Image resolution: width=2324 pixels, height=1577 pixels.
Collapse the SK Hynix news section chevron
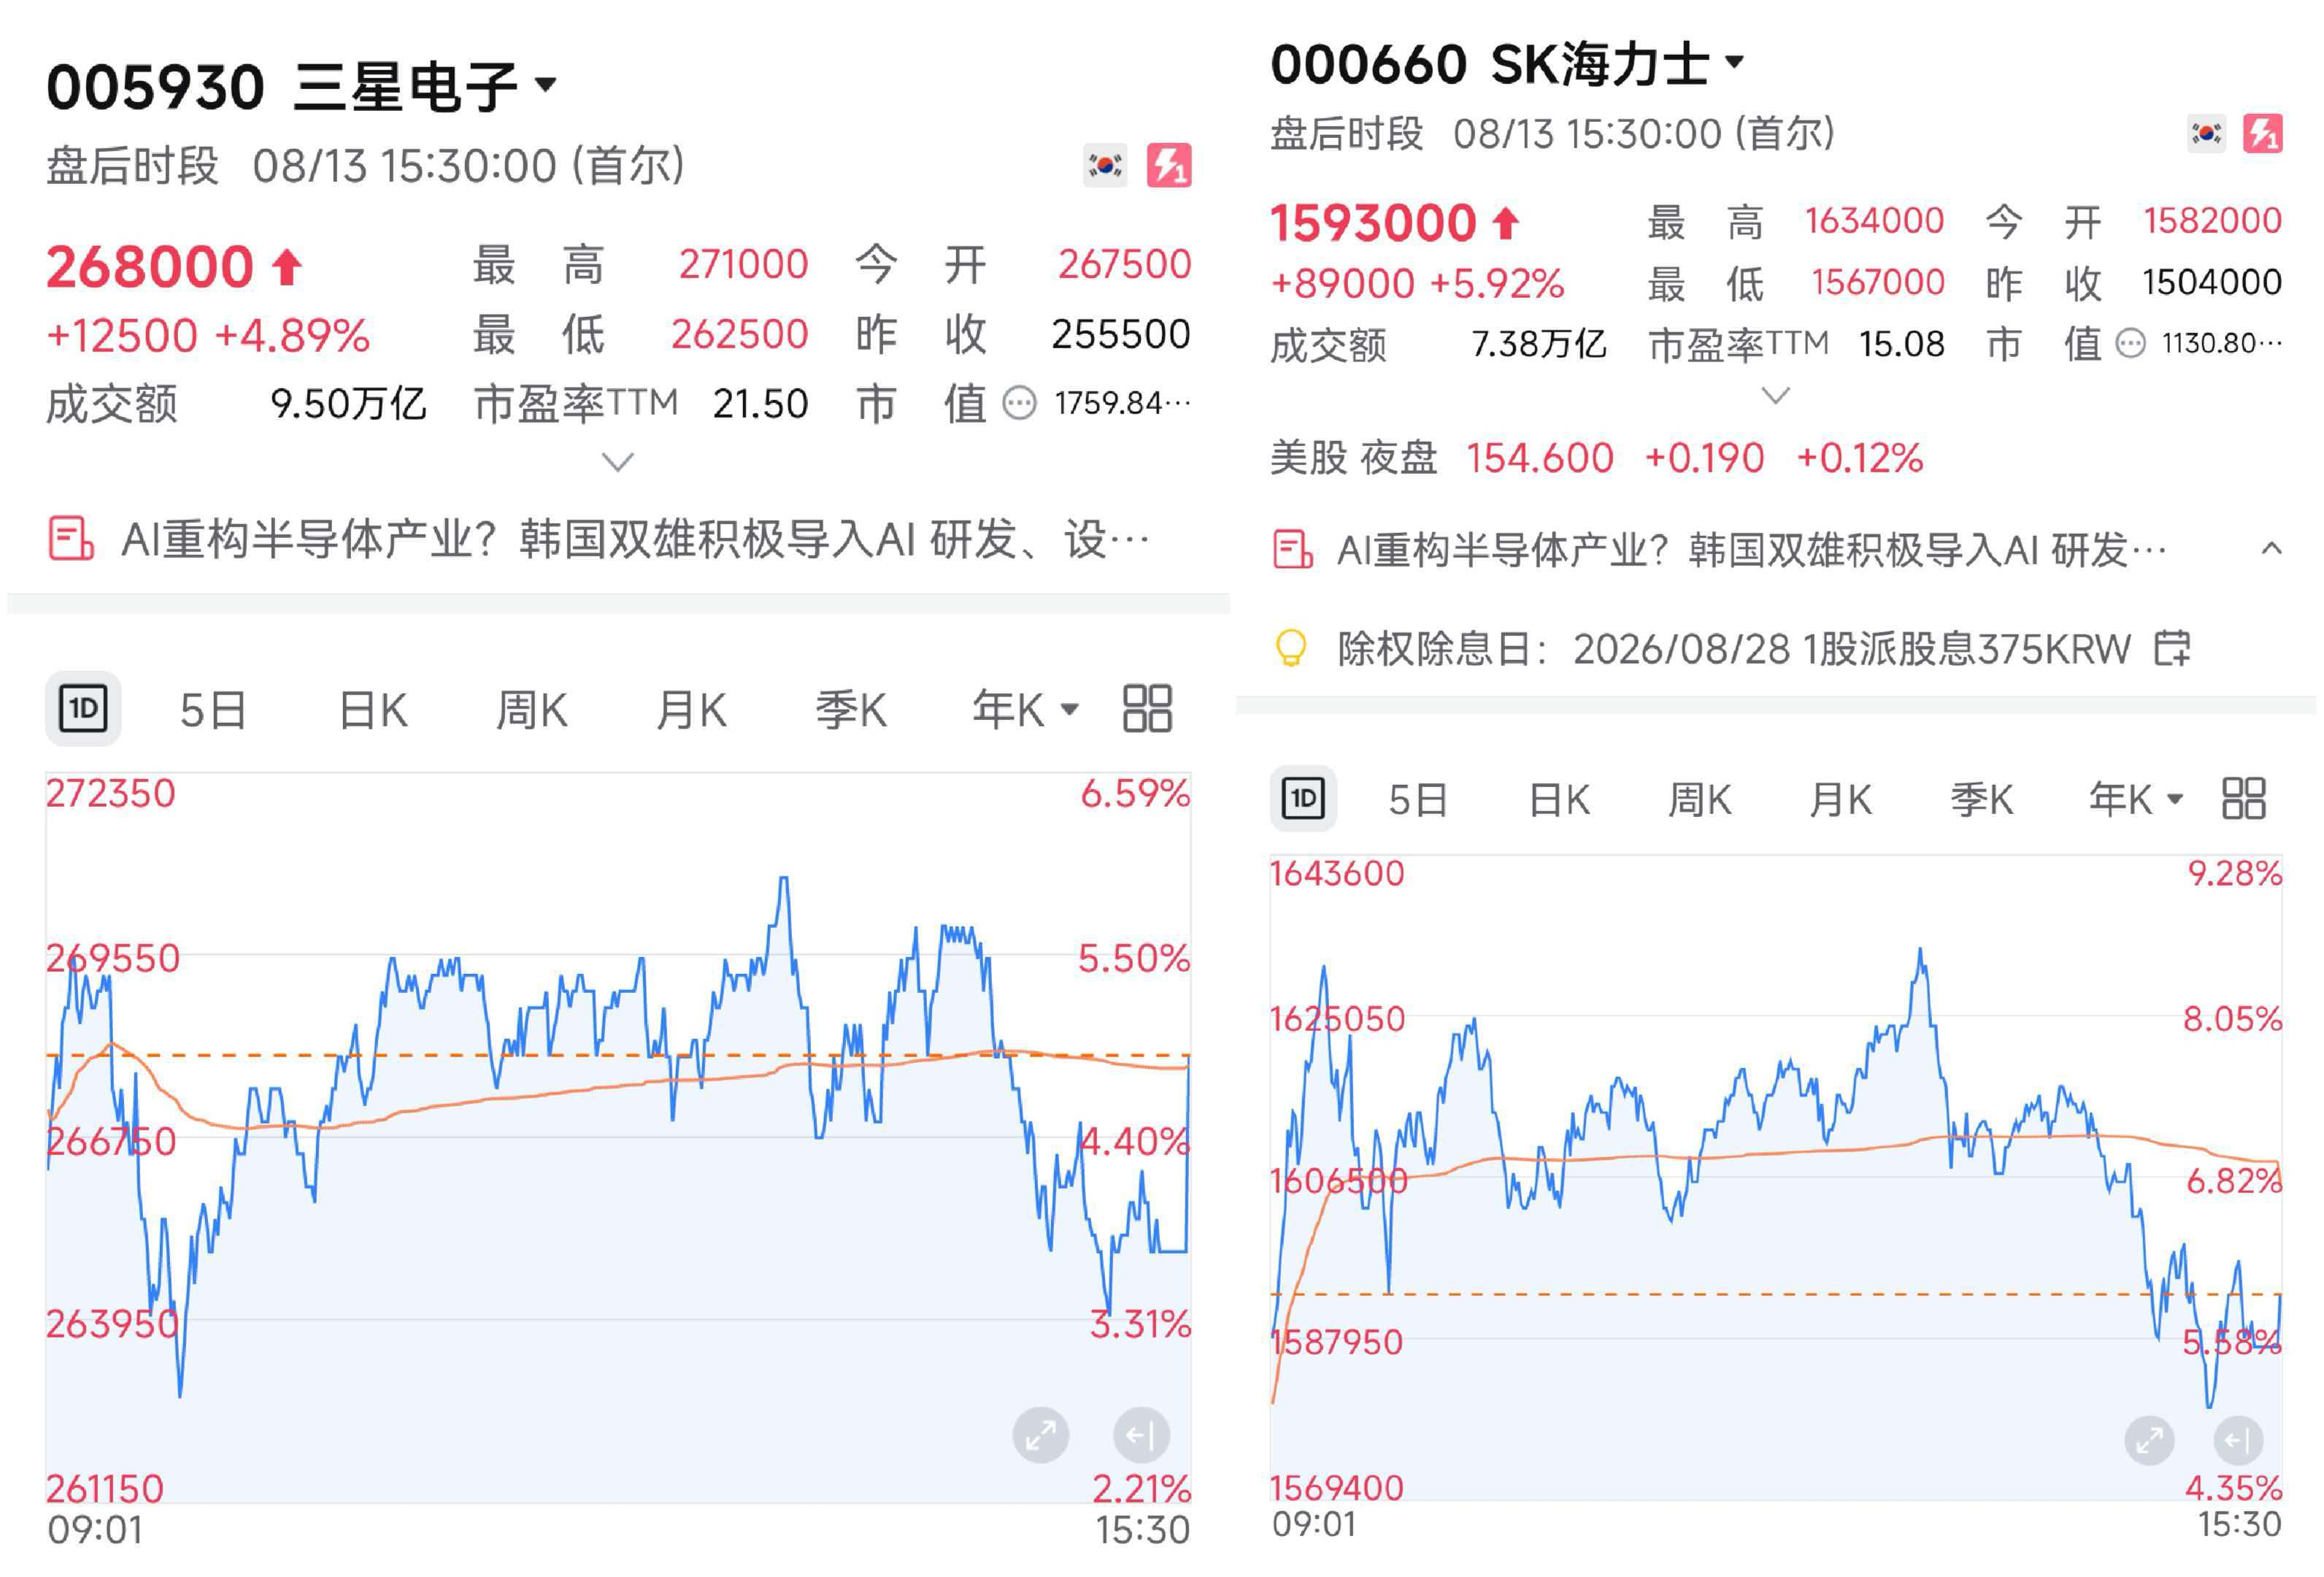pos(2271,548)
